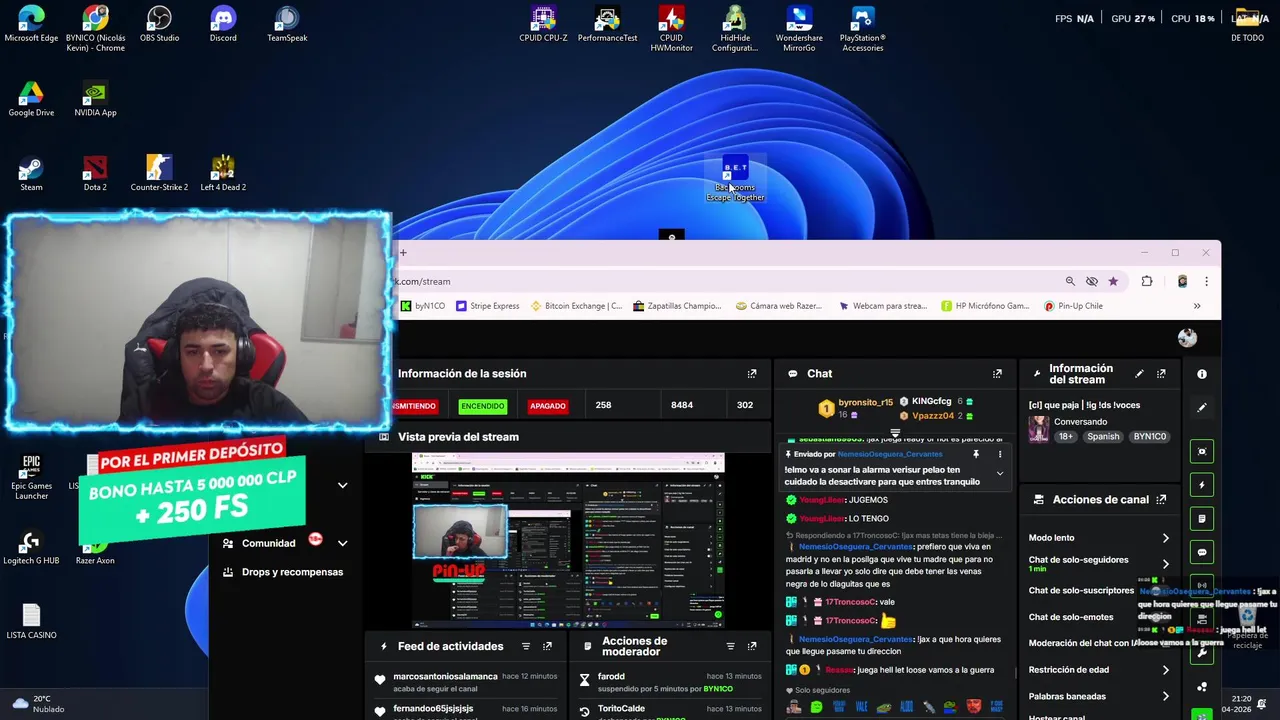Open the OBS Studio desktop shortcut
This screenshot has height=720, width=1280.
pyautogui.click(x=159, y=25)
